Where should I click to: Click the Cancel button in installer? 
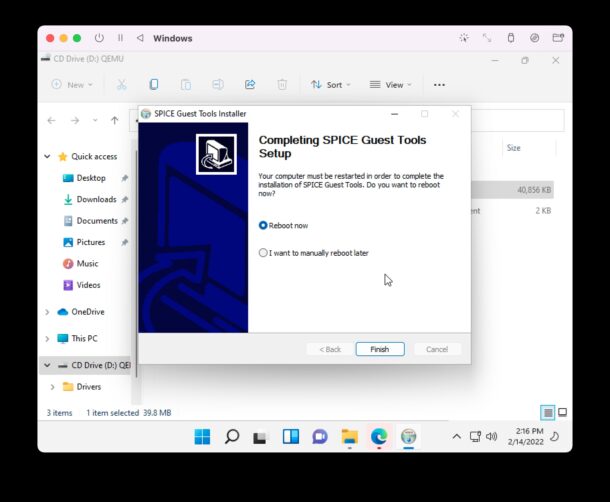(x=437, y=349)
